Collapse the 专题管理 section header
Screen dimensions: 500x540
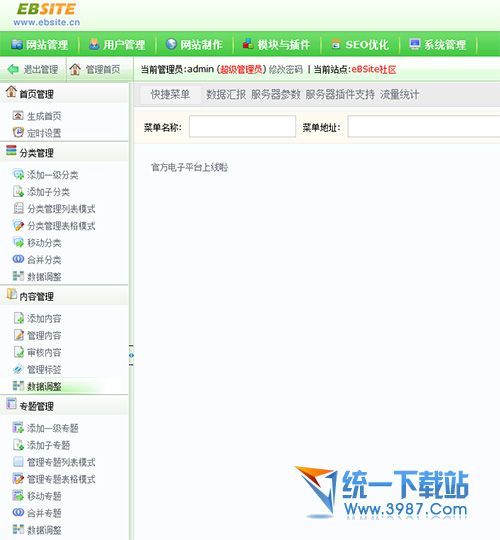point(64,405)
